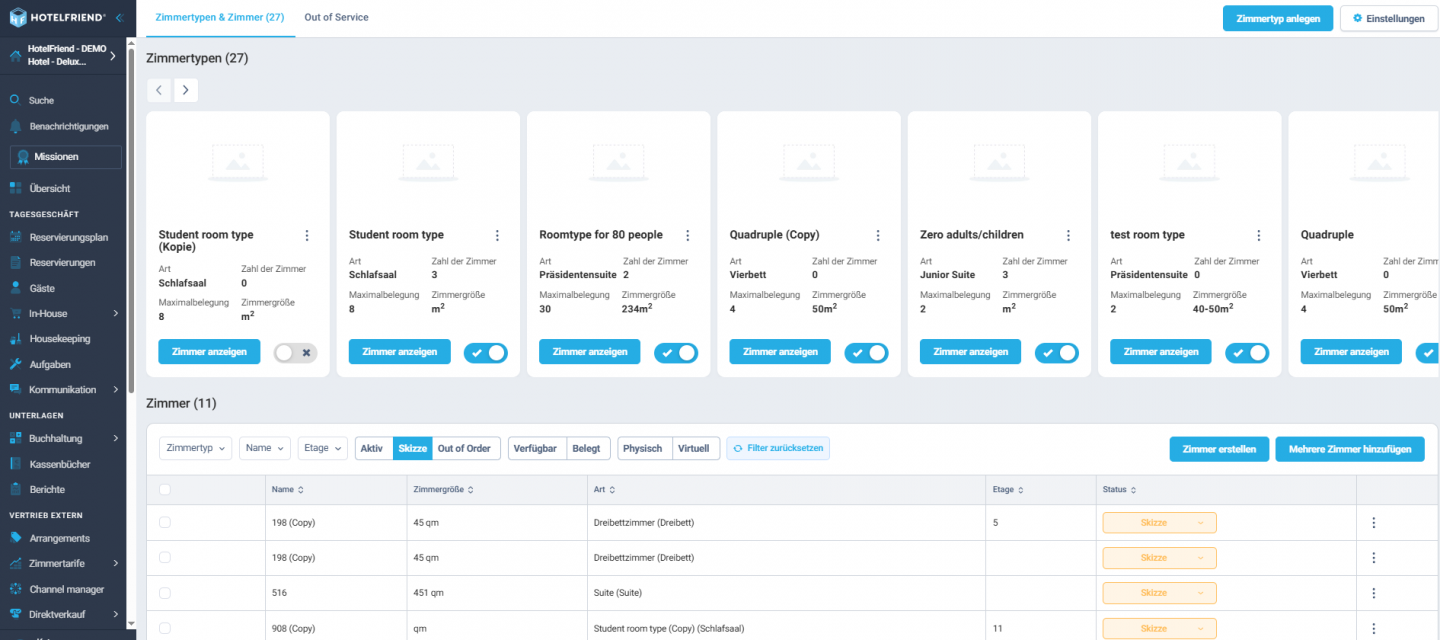This screenshot has height=640, width=1440.
Task: Sort table by Name column
Action: pos(287,489)
